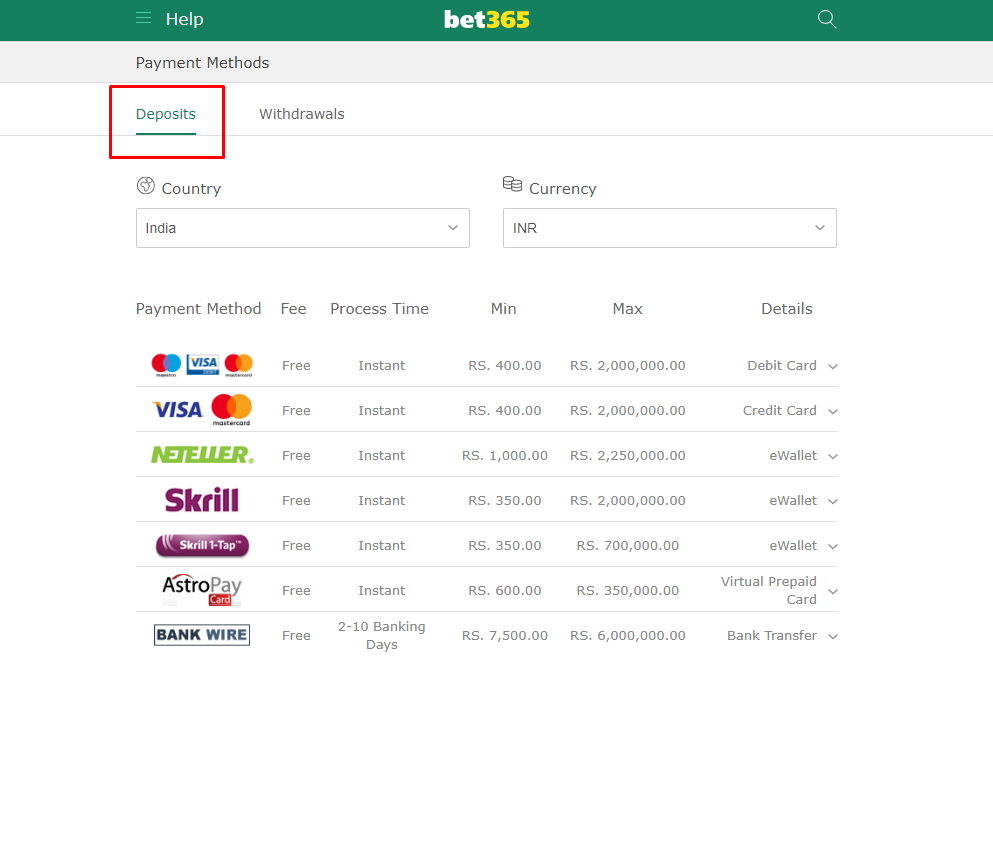Screen dimensions: 993x845
Task: Open the Currency dropdown showing INR
Action: click(x=669, y=228)
